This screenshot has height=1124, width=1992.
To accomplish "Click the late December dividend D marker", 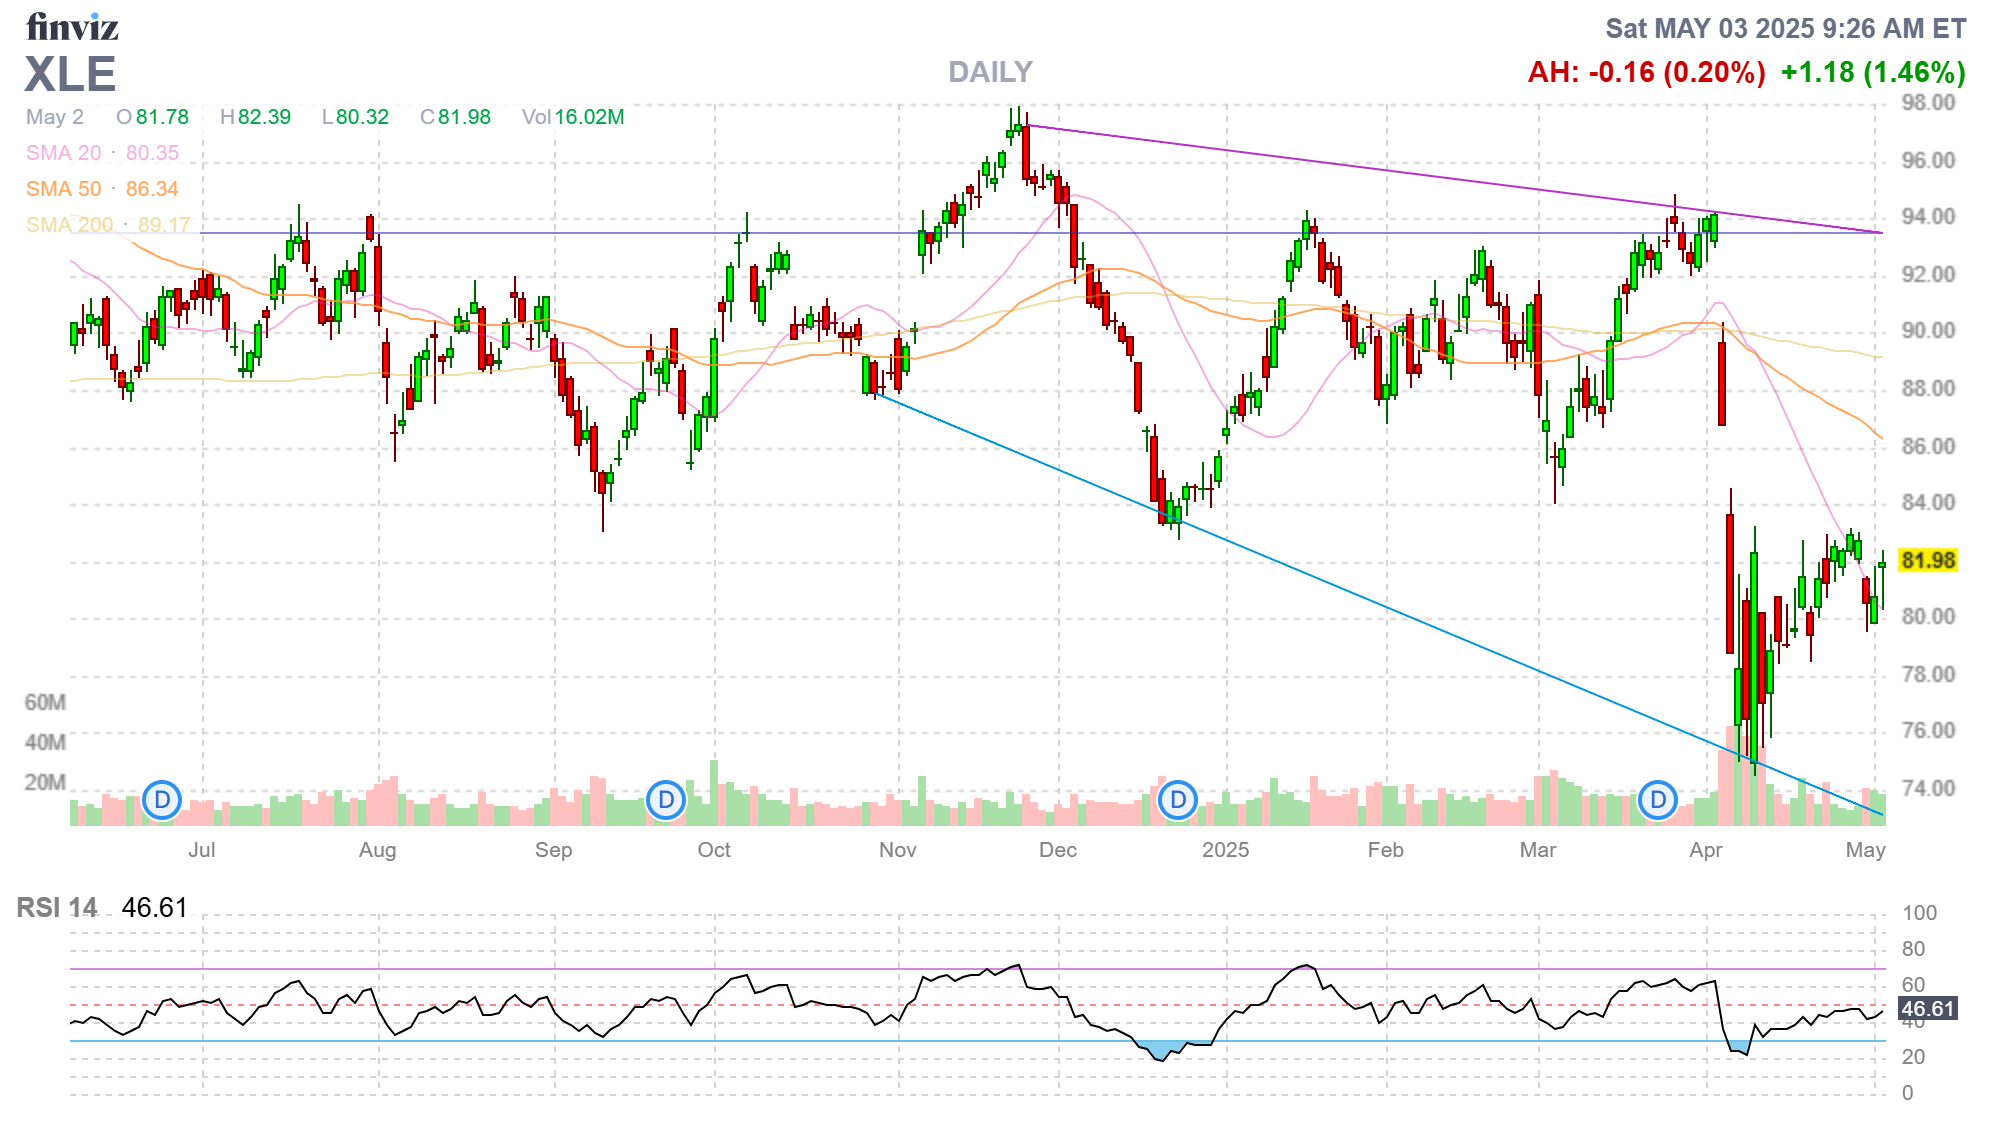I will tap(1178, 800).
